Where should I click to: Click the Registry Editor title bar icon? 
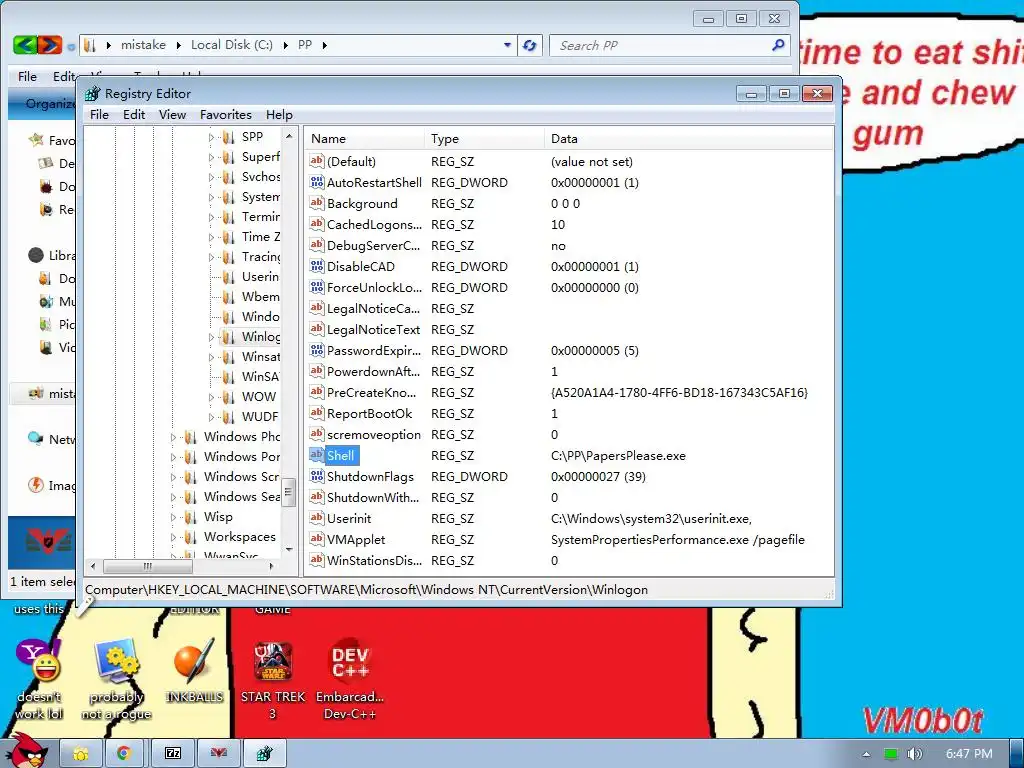click(93, 93)
